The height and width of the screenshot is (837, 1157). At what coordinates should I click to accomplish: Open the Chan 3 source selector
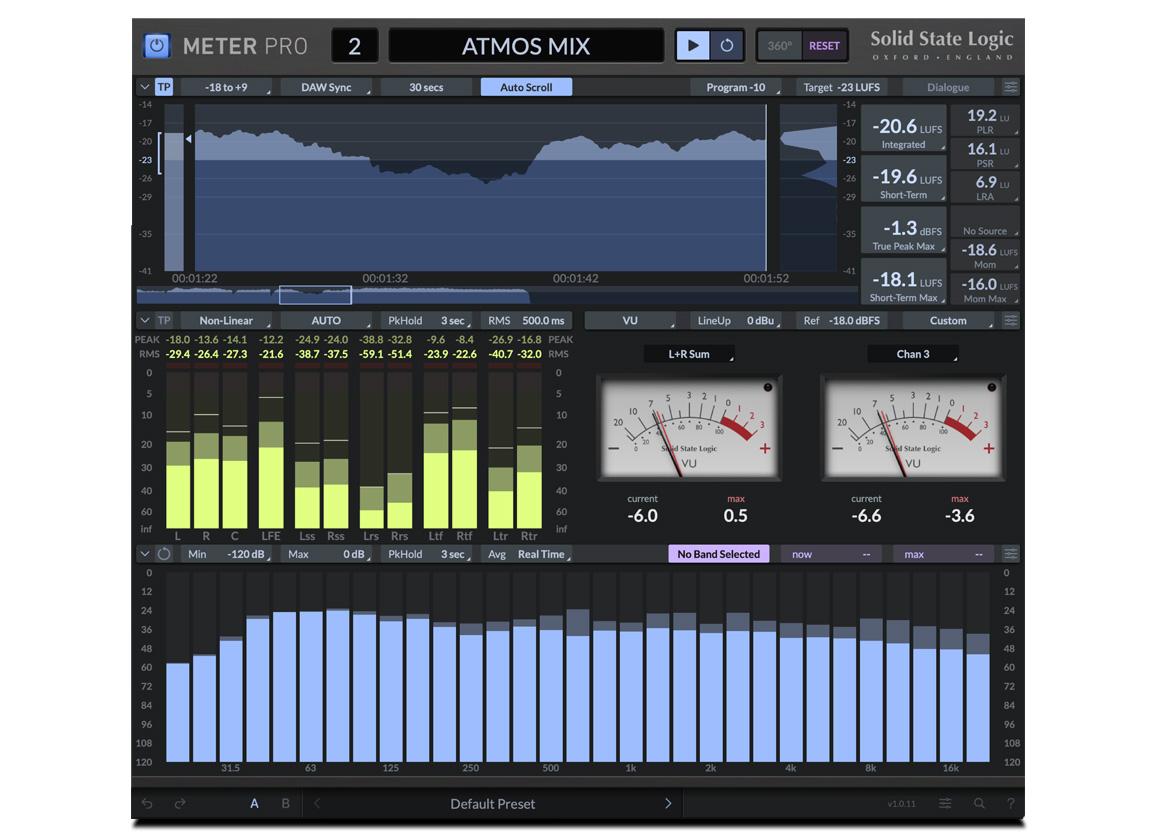tap(912, 353)
